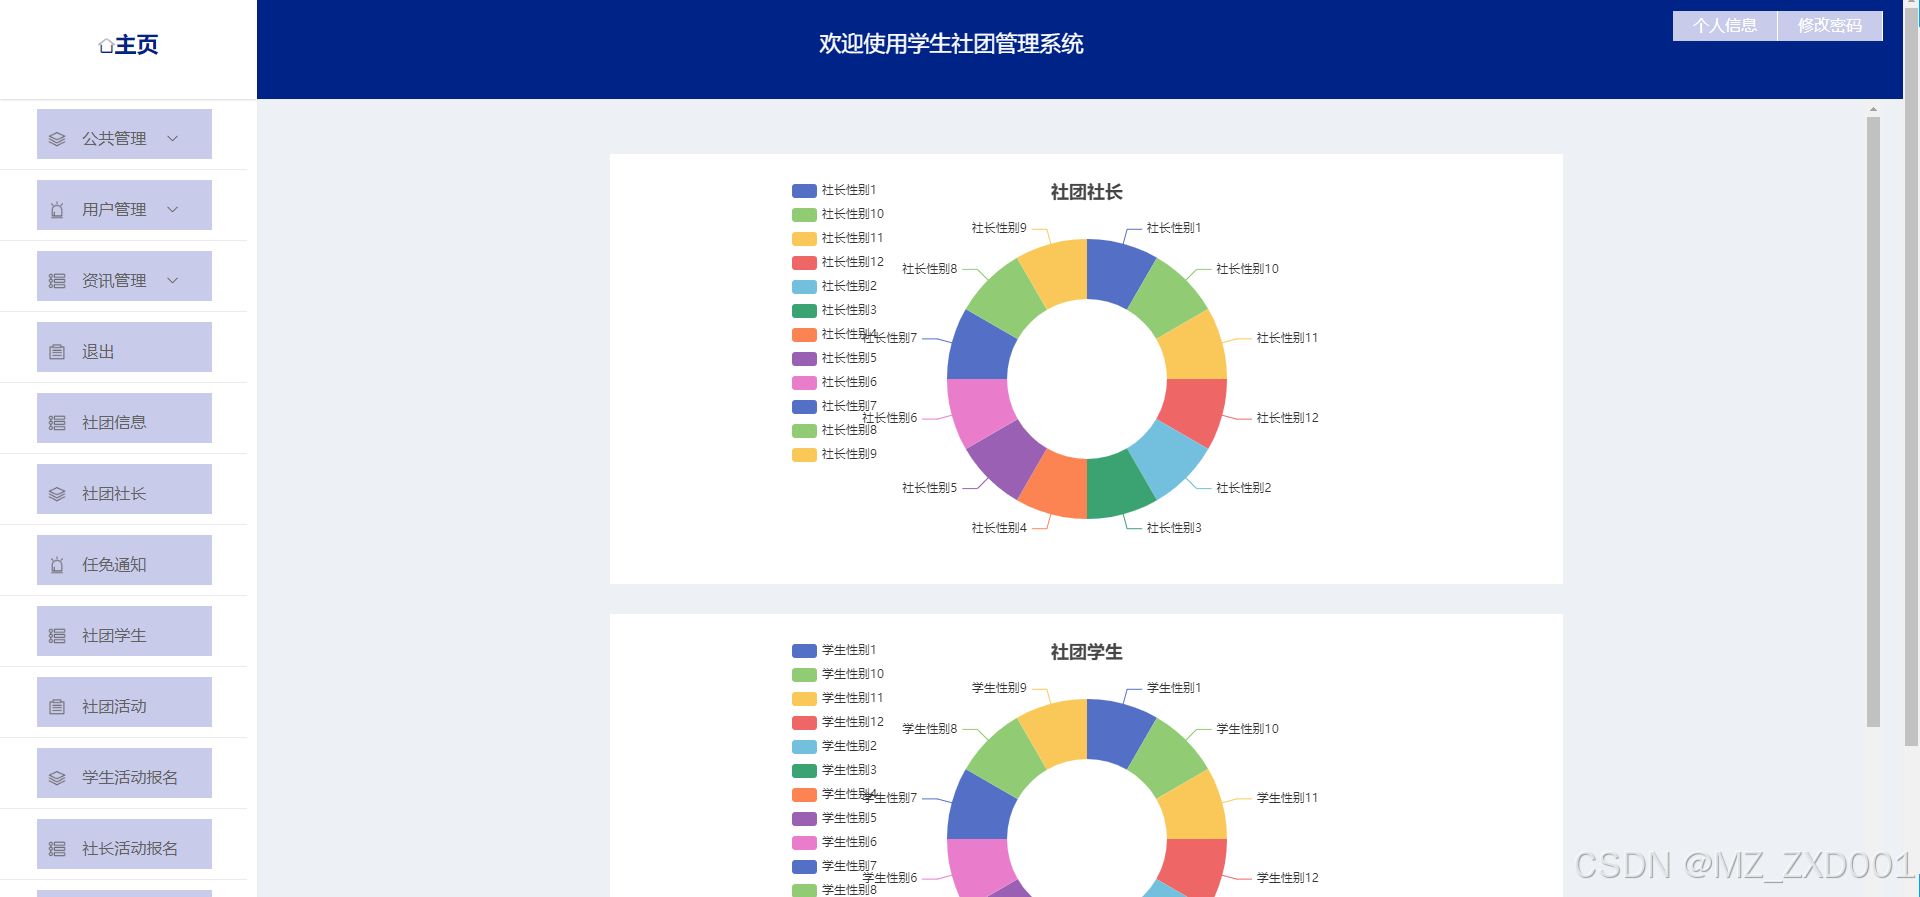
Task: Open the 社团社长 page
Action: [124, 489]
